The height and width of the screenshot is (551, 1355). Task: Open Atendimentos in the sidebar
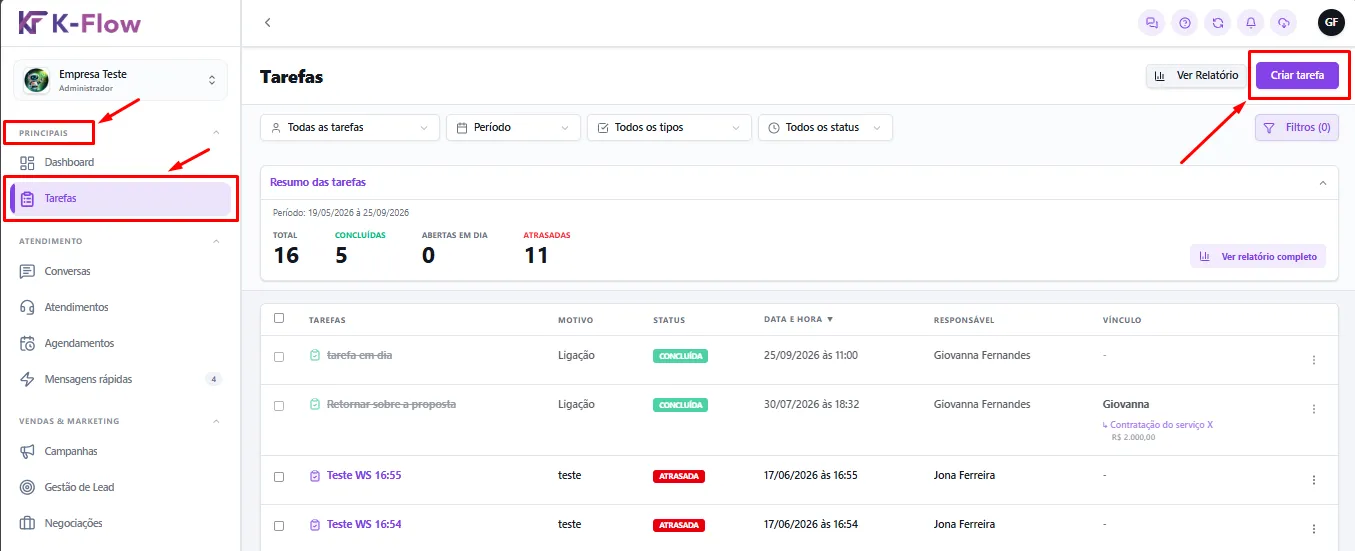(120, 307)
